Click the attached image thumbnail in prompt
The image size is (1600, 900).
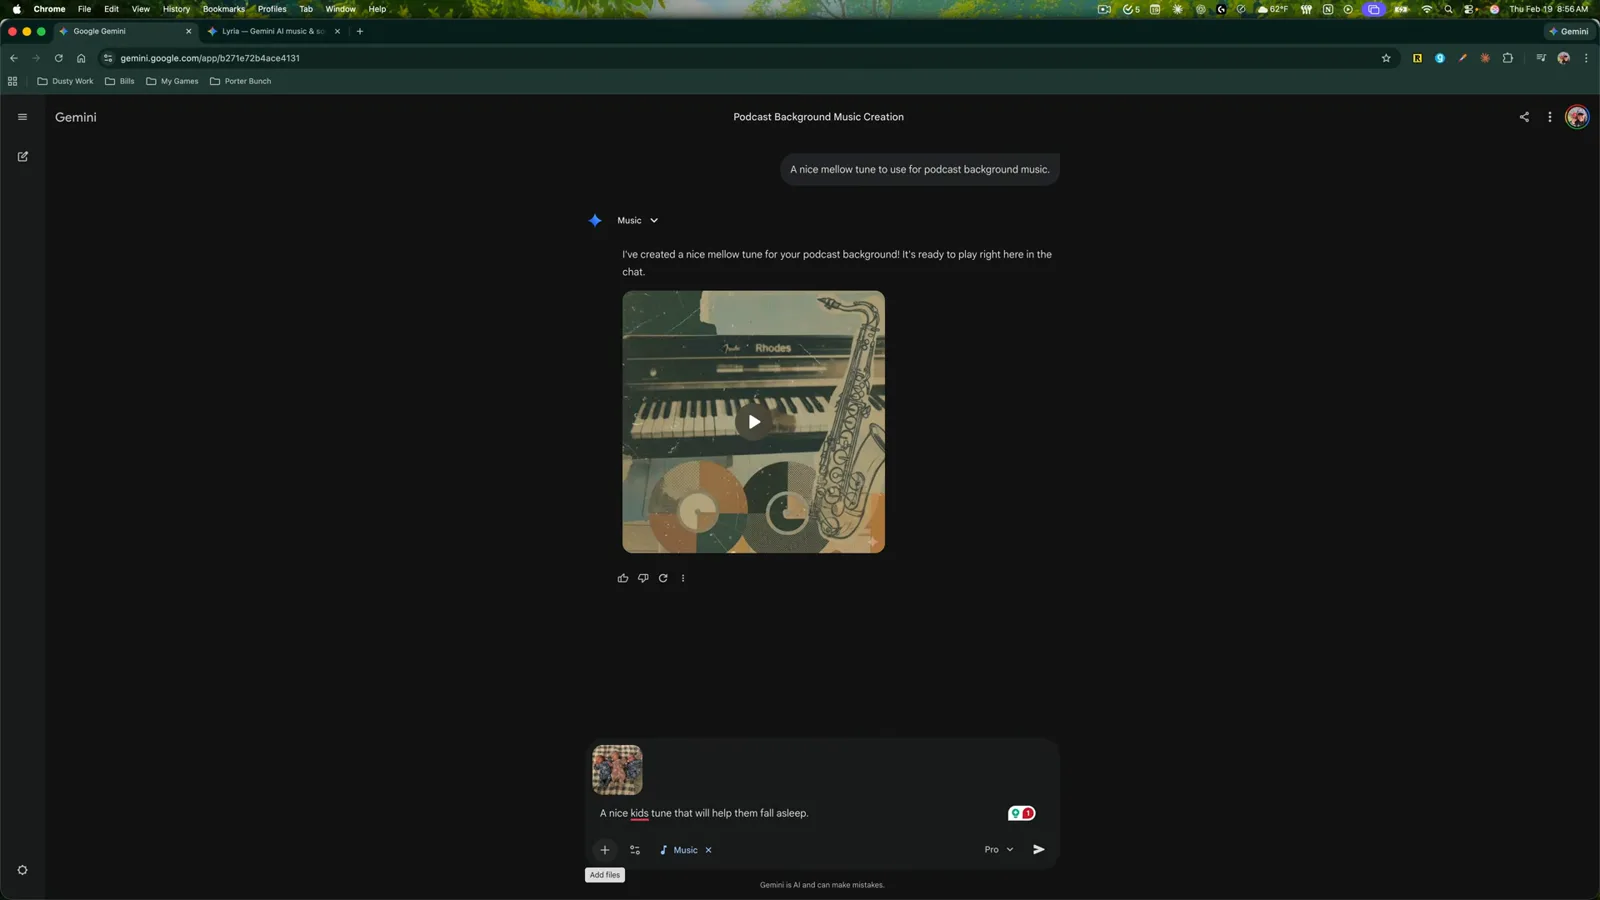(617, 770)
